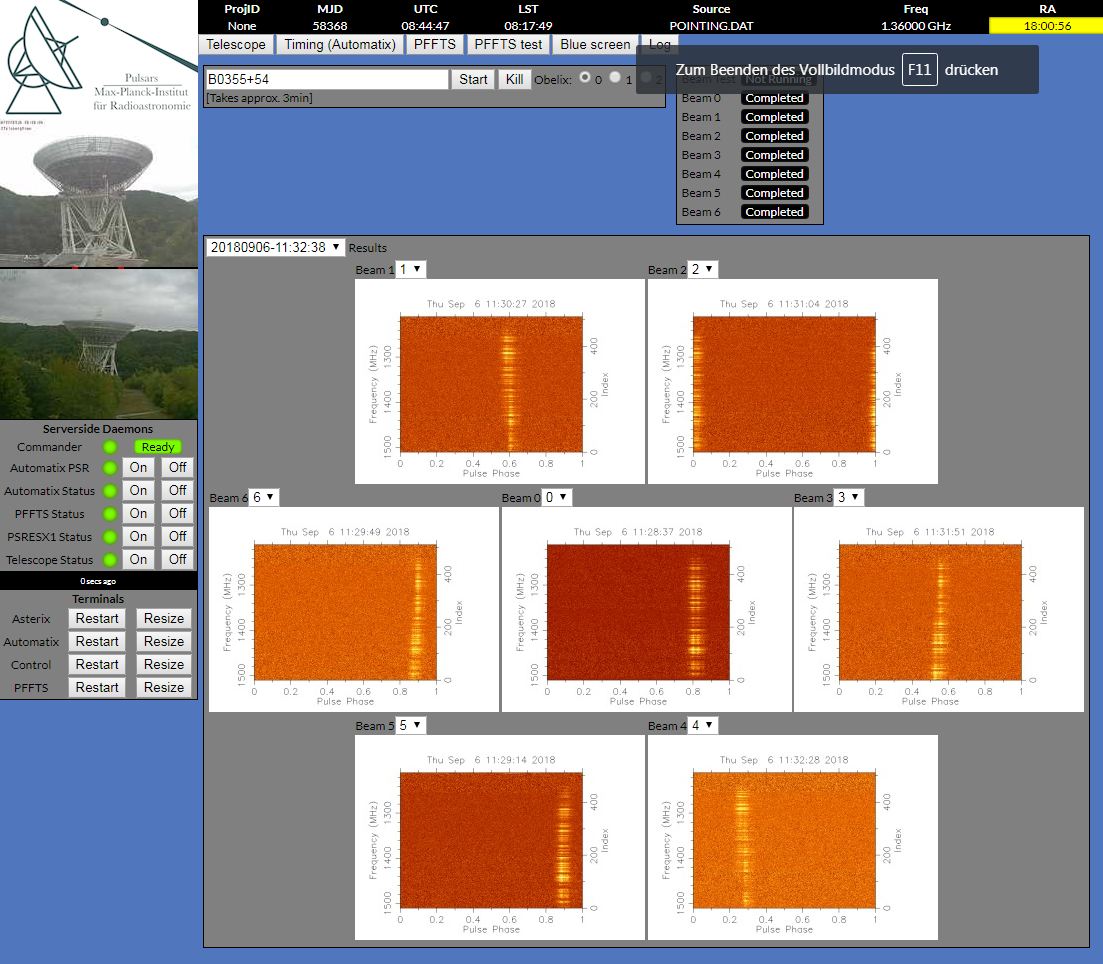The width and height of the screenshot is (1103, 964).
Task: Click the Beam 3 frequency-phase plot
Action: pos(938,609)
